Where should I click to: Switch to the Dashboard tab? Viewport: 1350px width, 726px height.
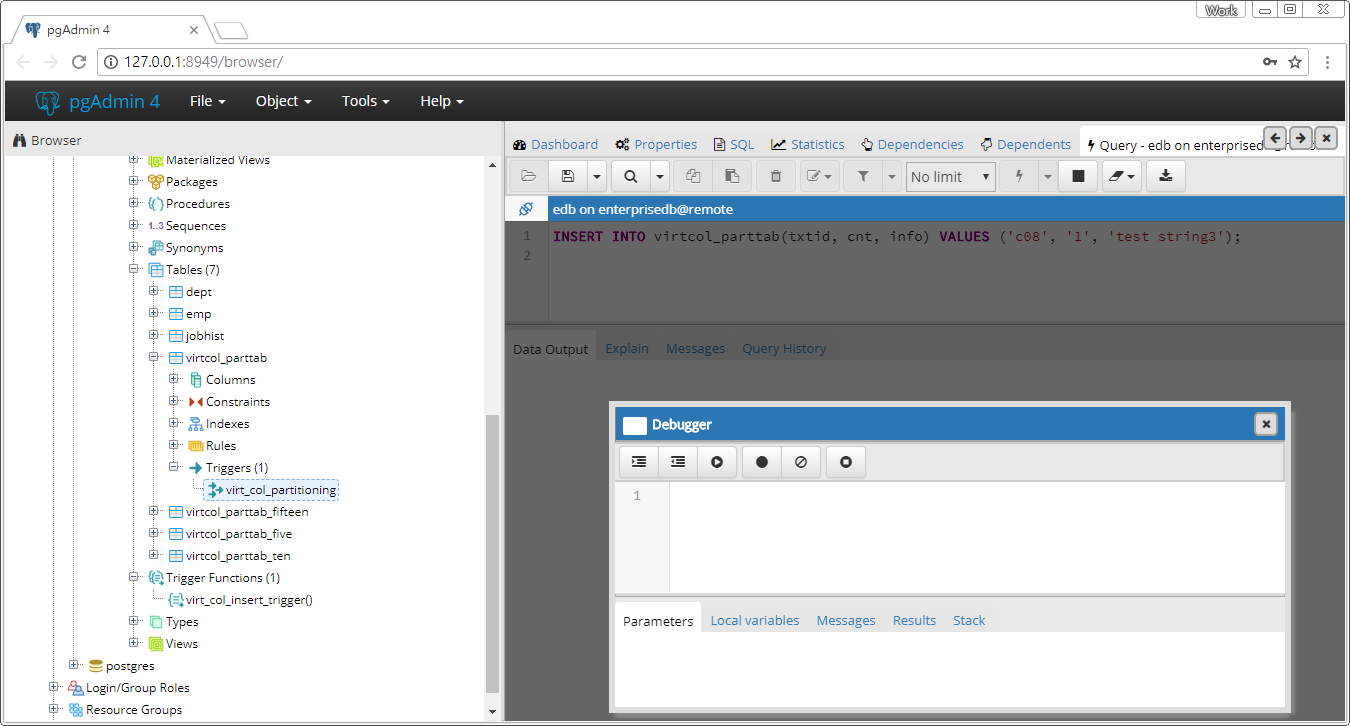[555, 144]
